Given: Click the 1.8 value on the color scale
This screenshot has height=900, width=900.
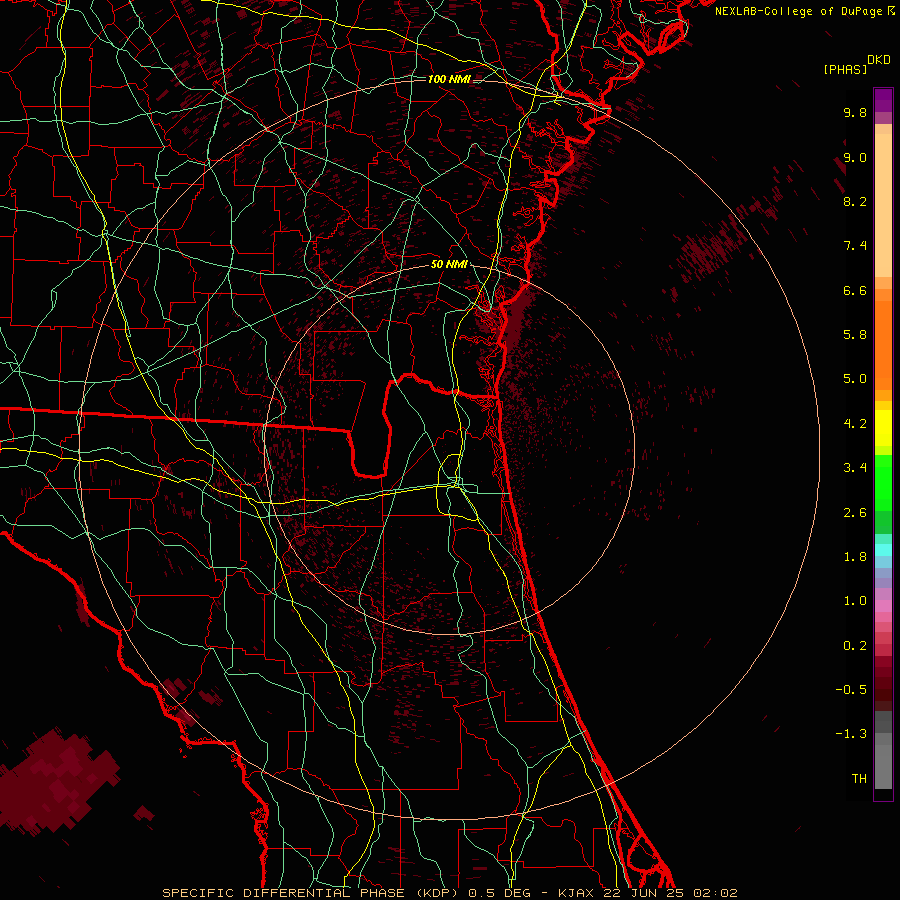Looking at the screenshot, I should coord(855,557).
